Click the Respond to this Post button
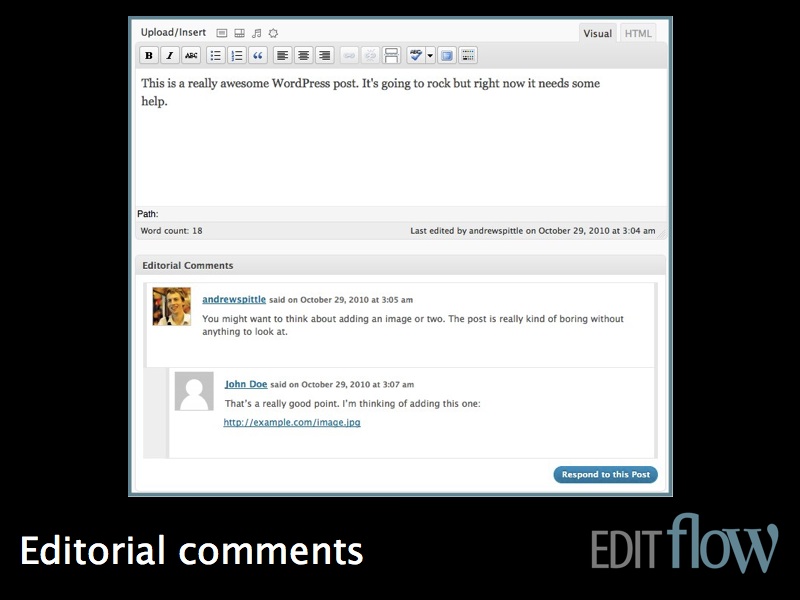Image resolution: width=800 pixels, height=600 pixels. (x=606, y=474)
